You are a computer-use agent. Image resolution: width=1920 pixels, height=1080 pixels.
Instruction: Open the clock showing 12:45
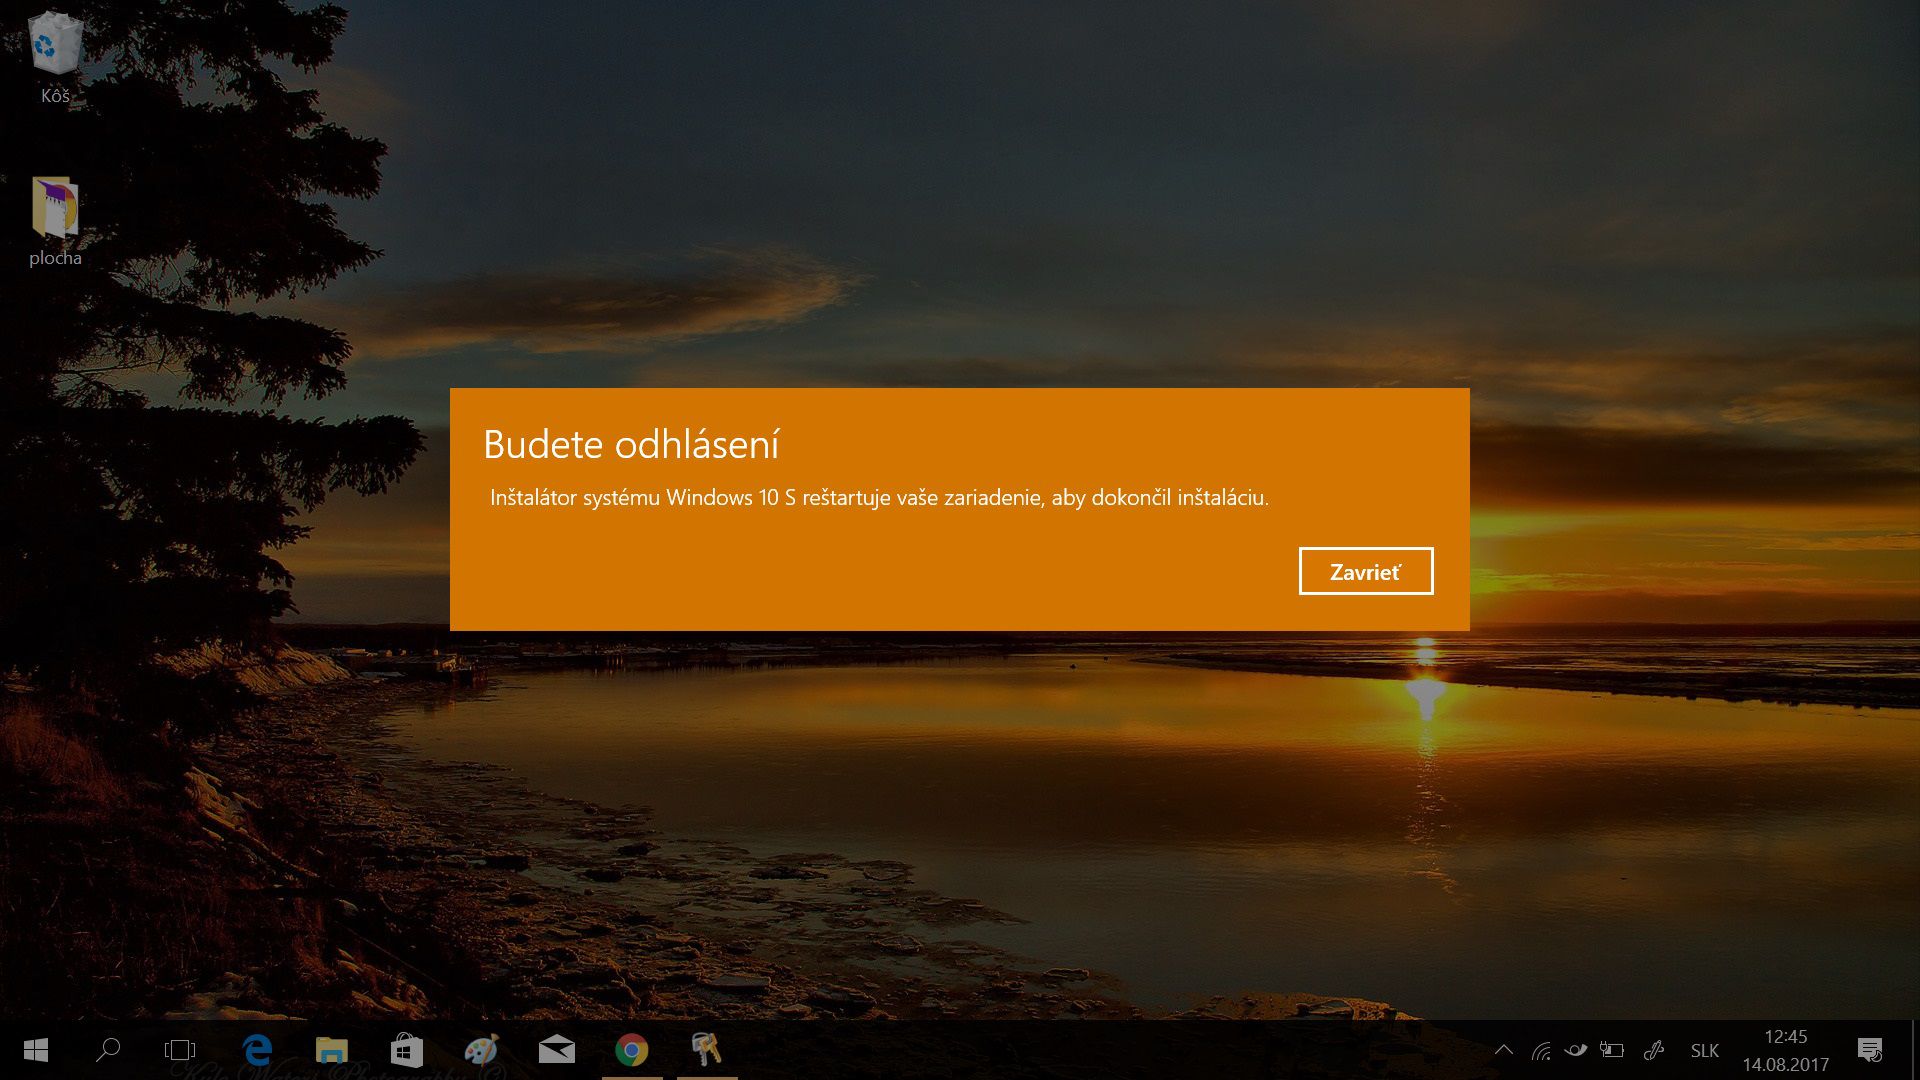pyautogui.click(x=1785, y=1050)
